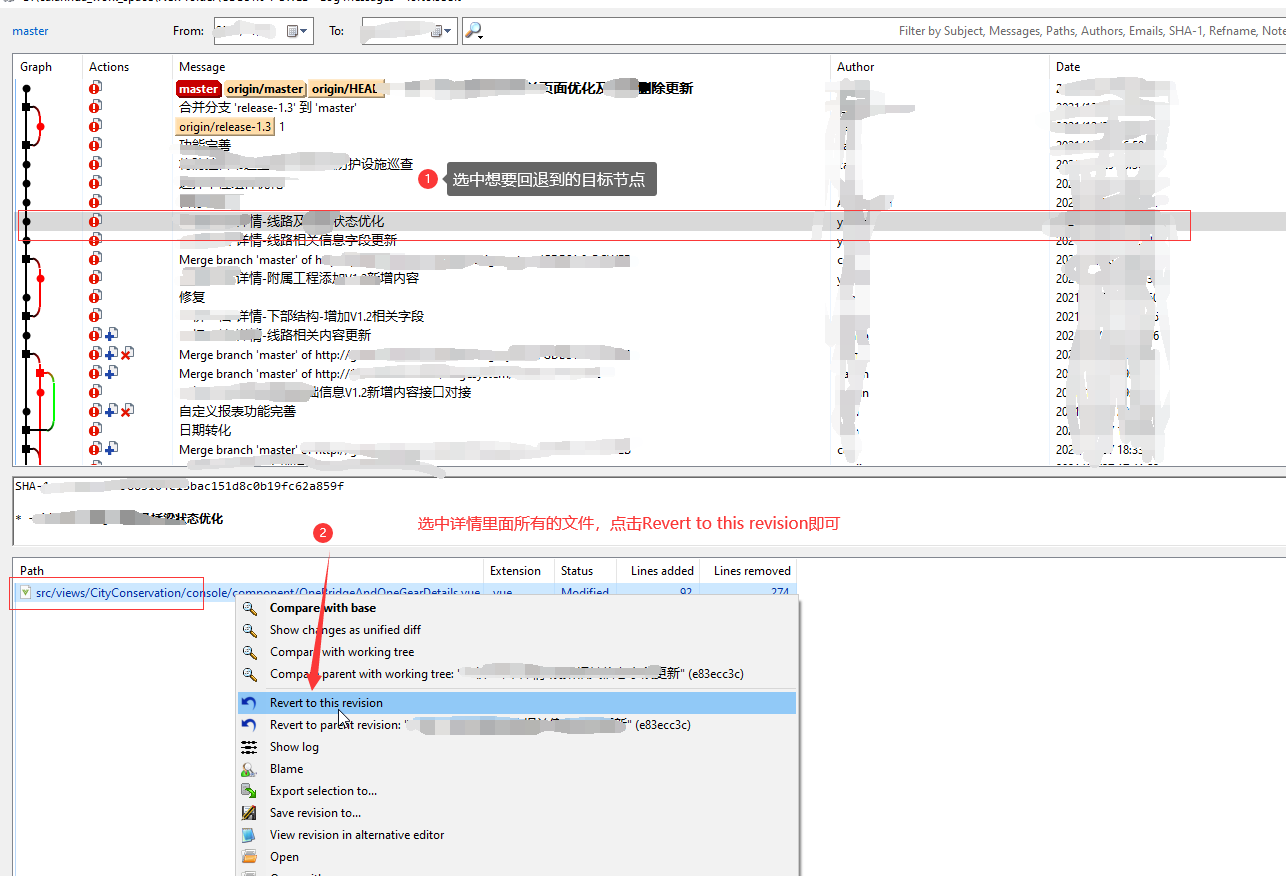This screenshot has width=1286, height=876.
Task: Open the From date picker dropdown
Action: [x=298, y=31]
